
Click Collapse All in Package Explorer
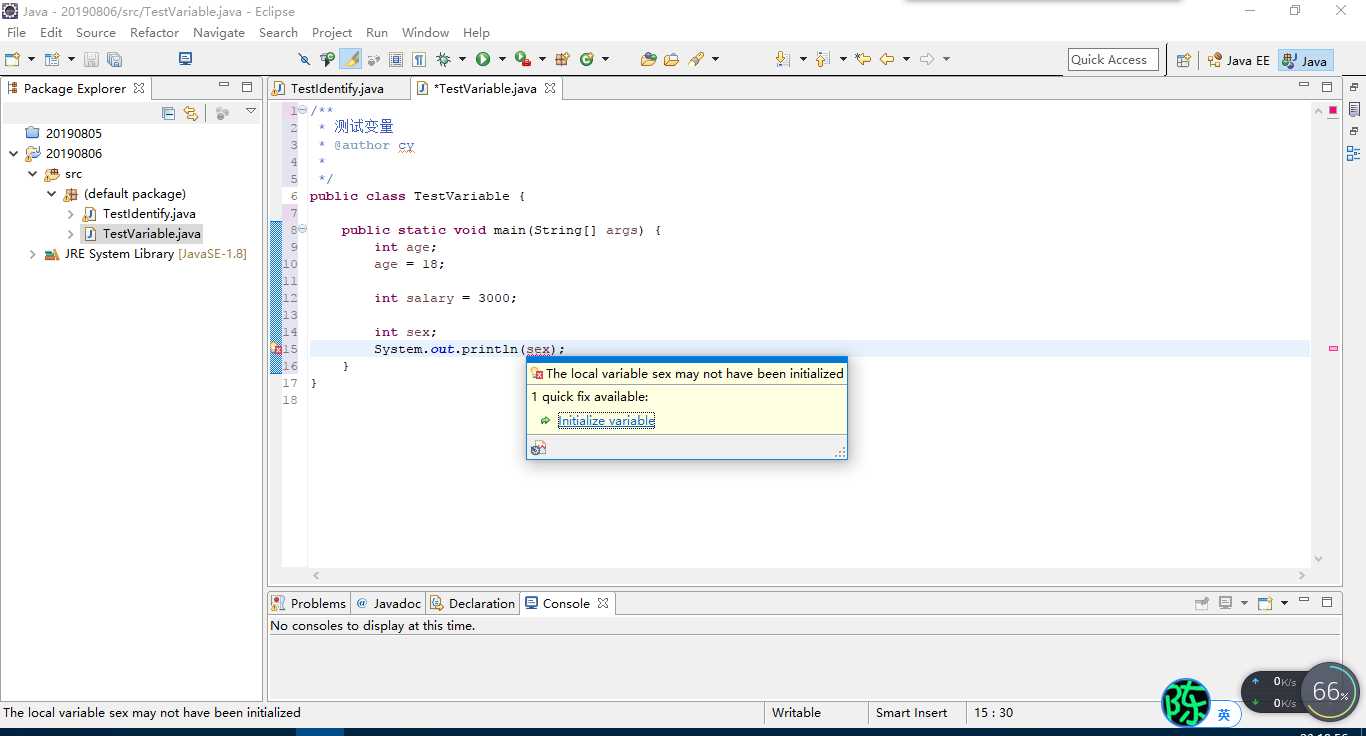[168, 114]
